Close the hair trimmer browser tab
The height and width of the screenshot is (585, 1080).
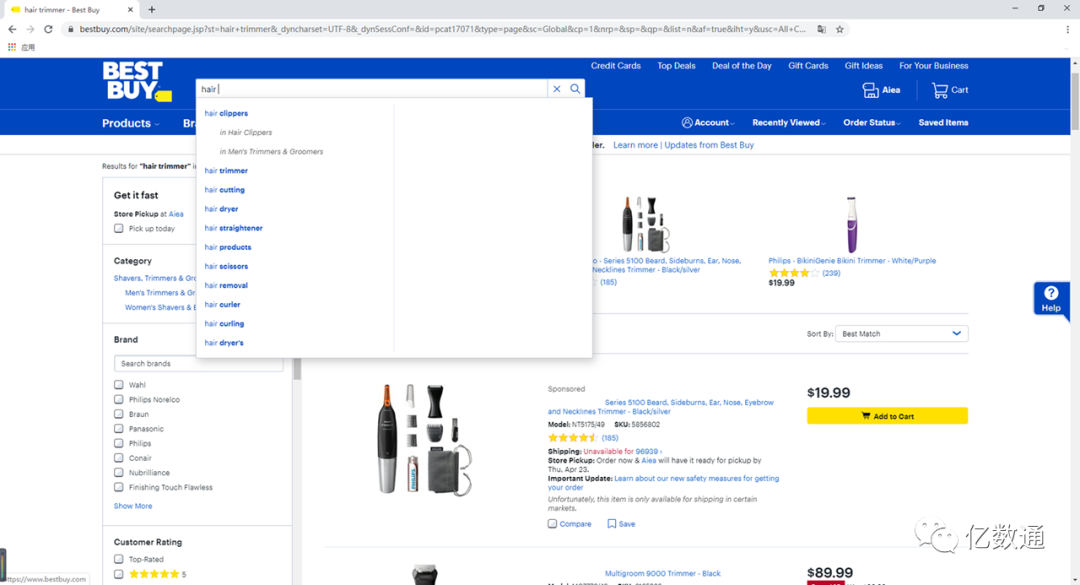coord(130,10)
